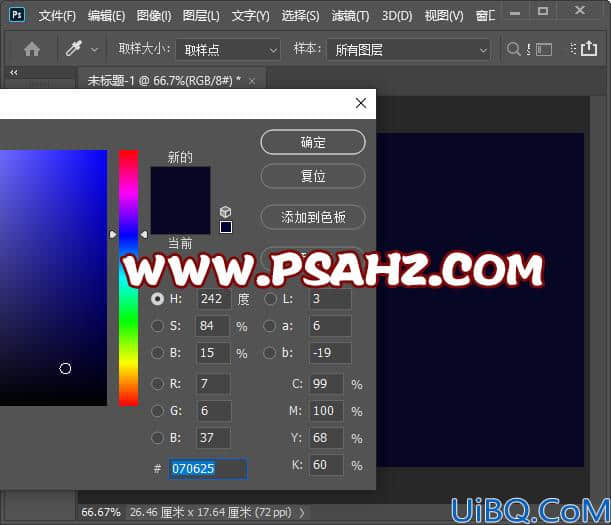Open the 滤镜(T) menu

[x=350, y=16]
